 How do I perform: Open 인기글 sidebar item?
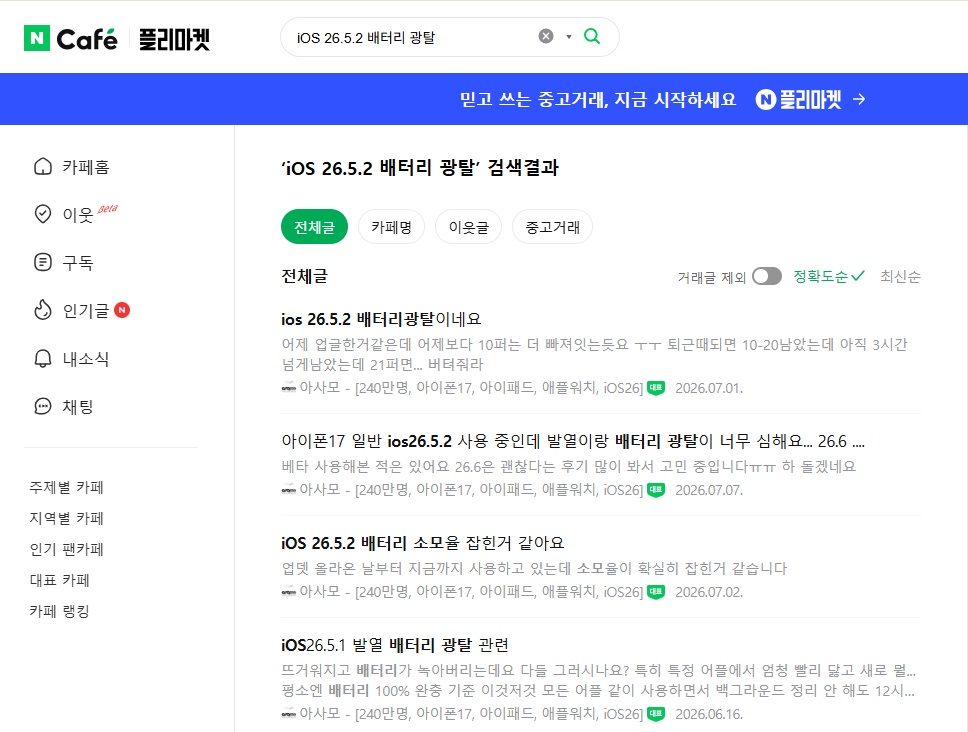coord(86,310)
